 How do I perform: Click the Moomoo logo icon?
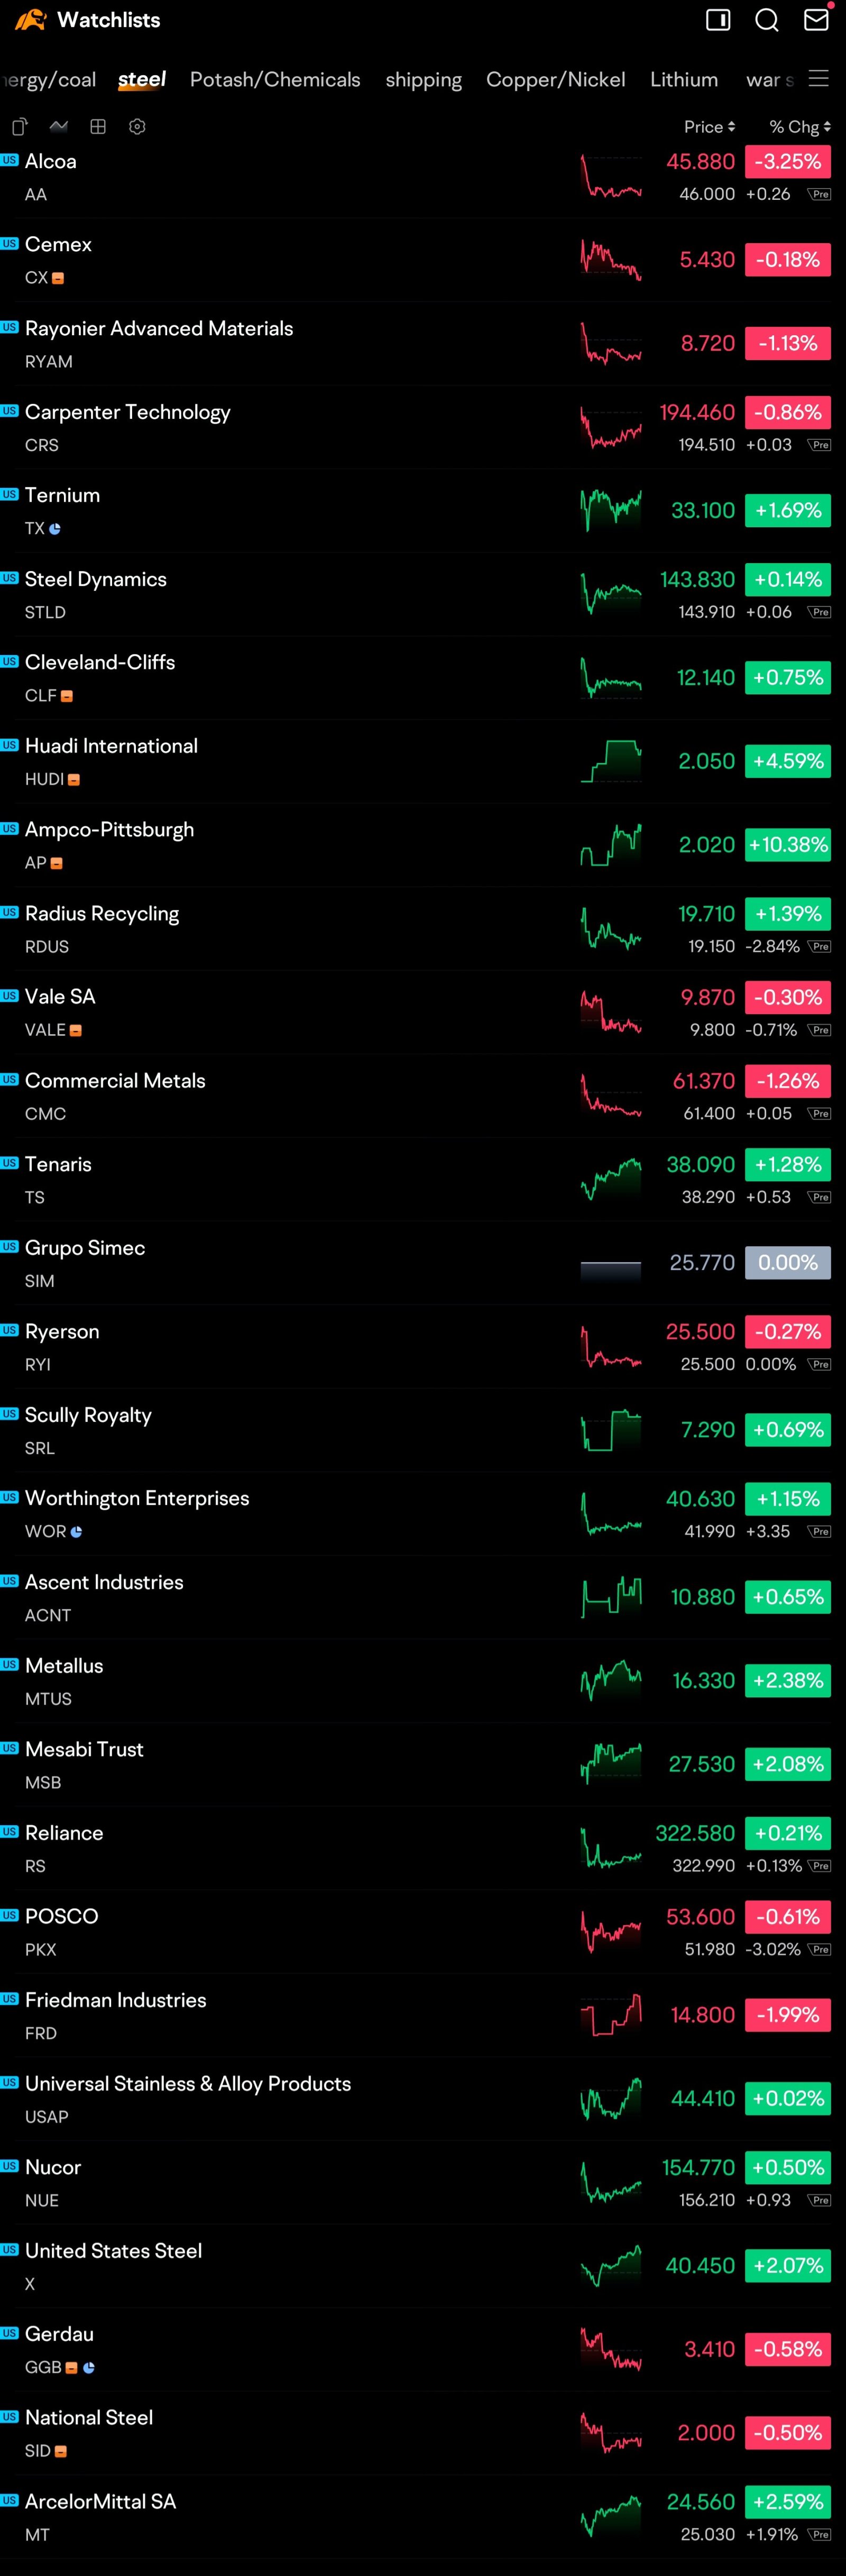[x=30, y=20]
